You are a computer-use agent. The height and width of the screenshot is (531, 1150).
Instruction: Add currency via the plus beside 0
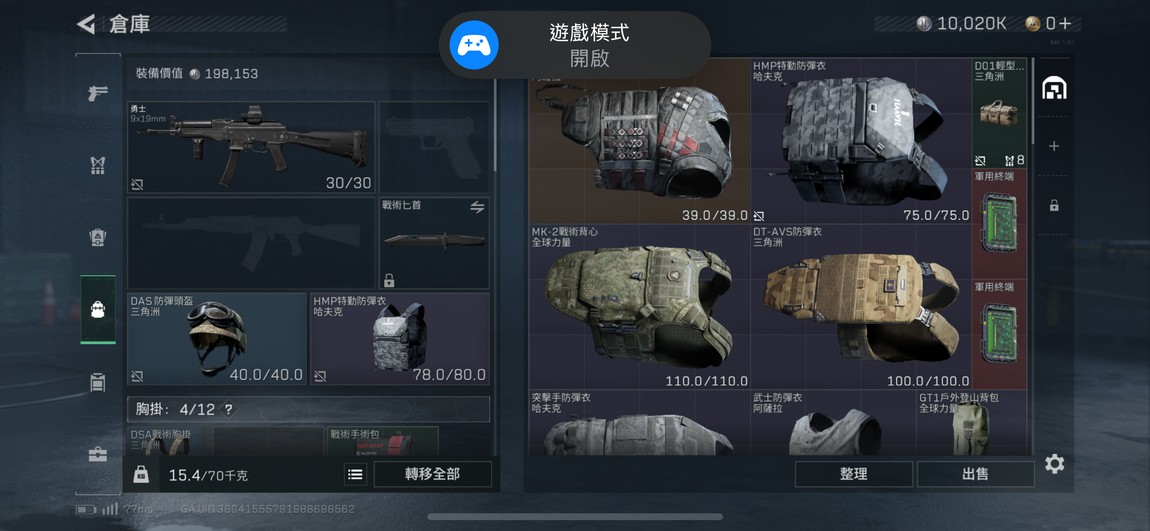(1065, 23)
